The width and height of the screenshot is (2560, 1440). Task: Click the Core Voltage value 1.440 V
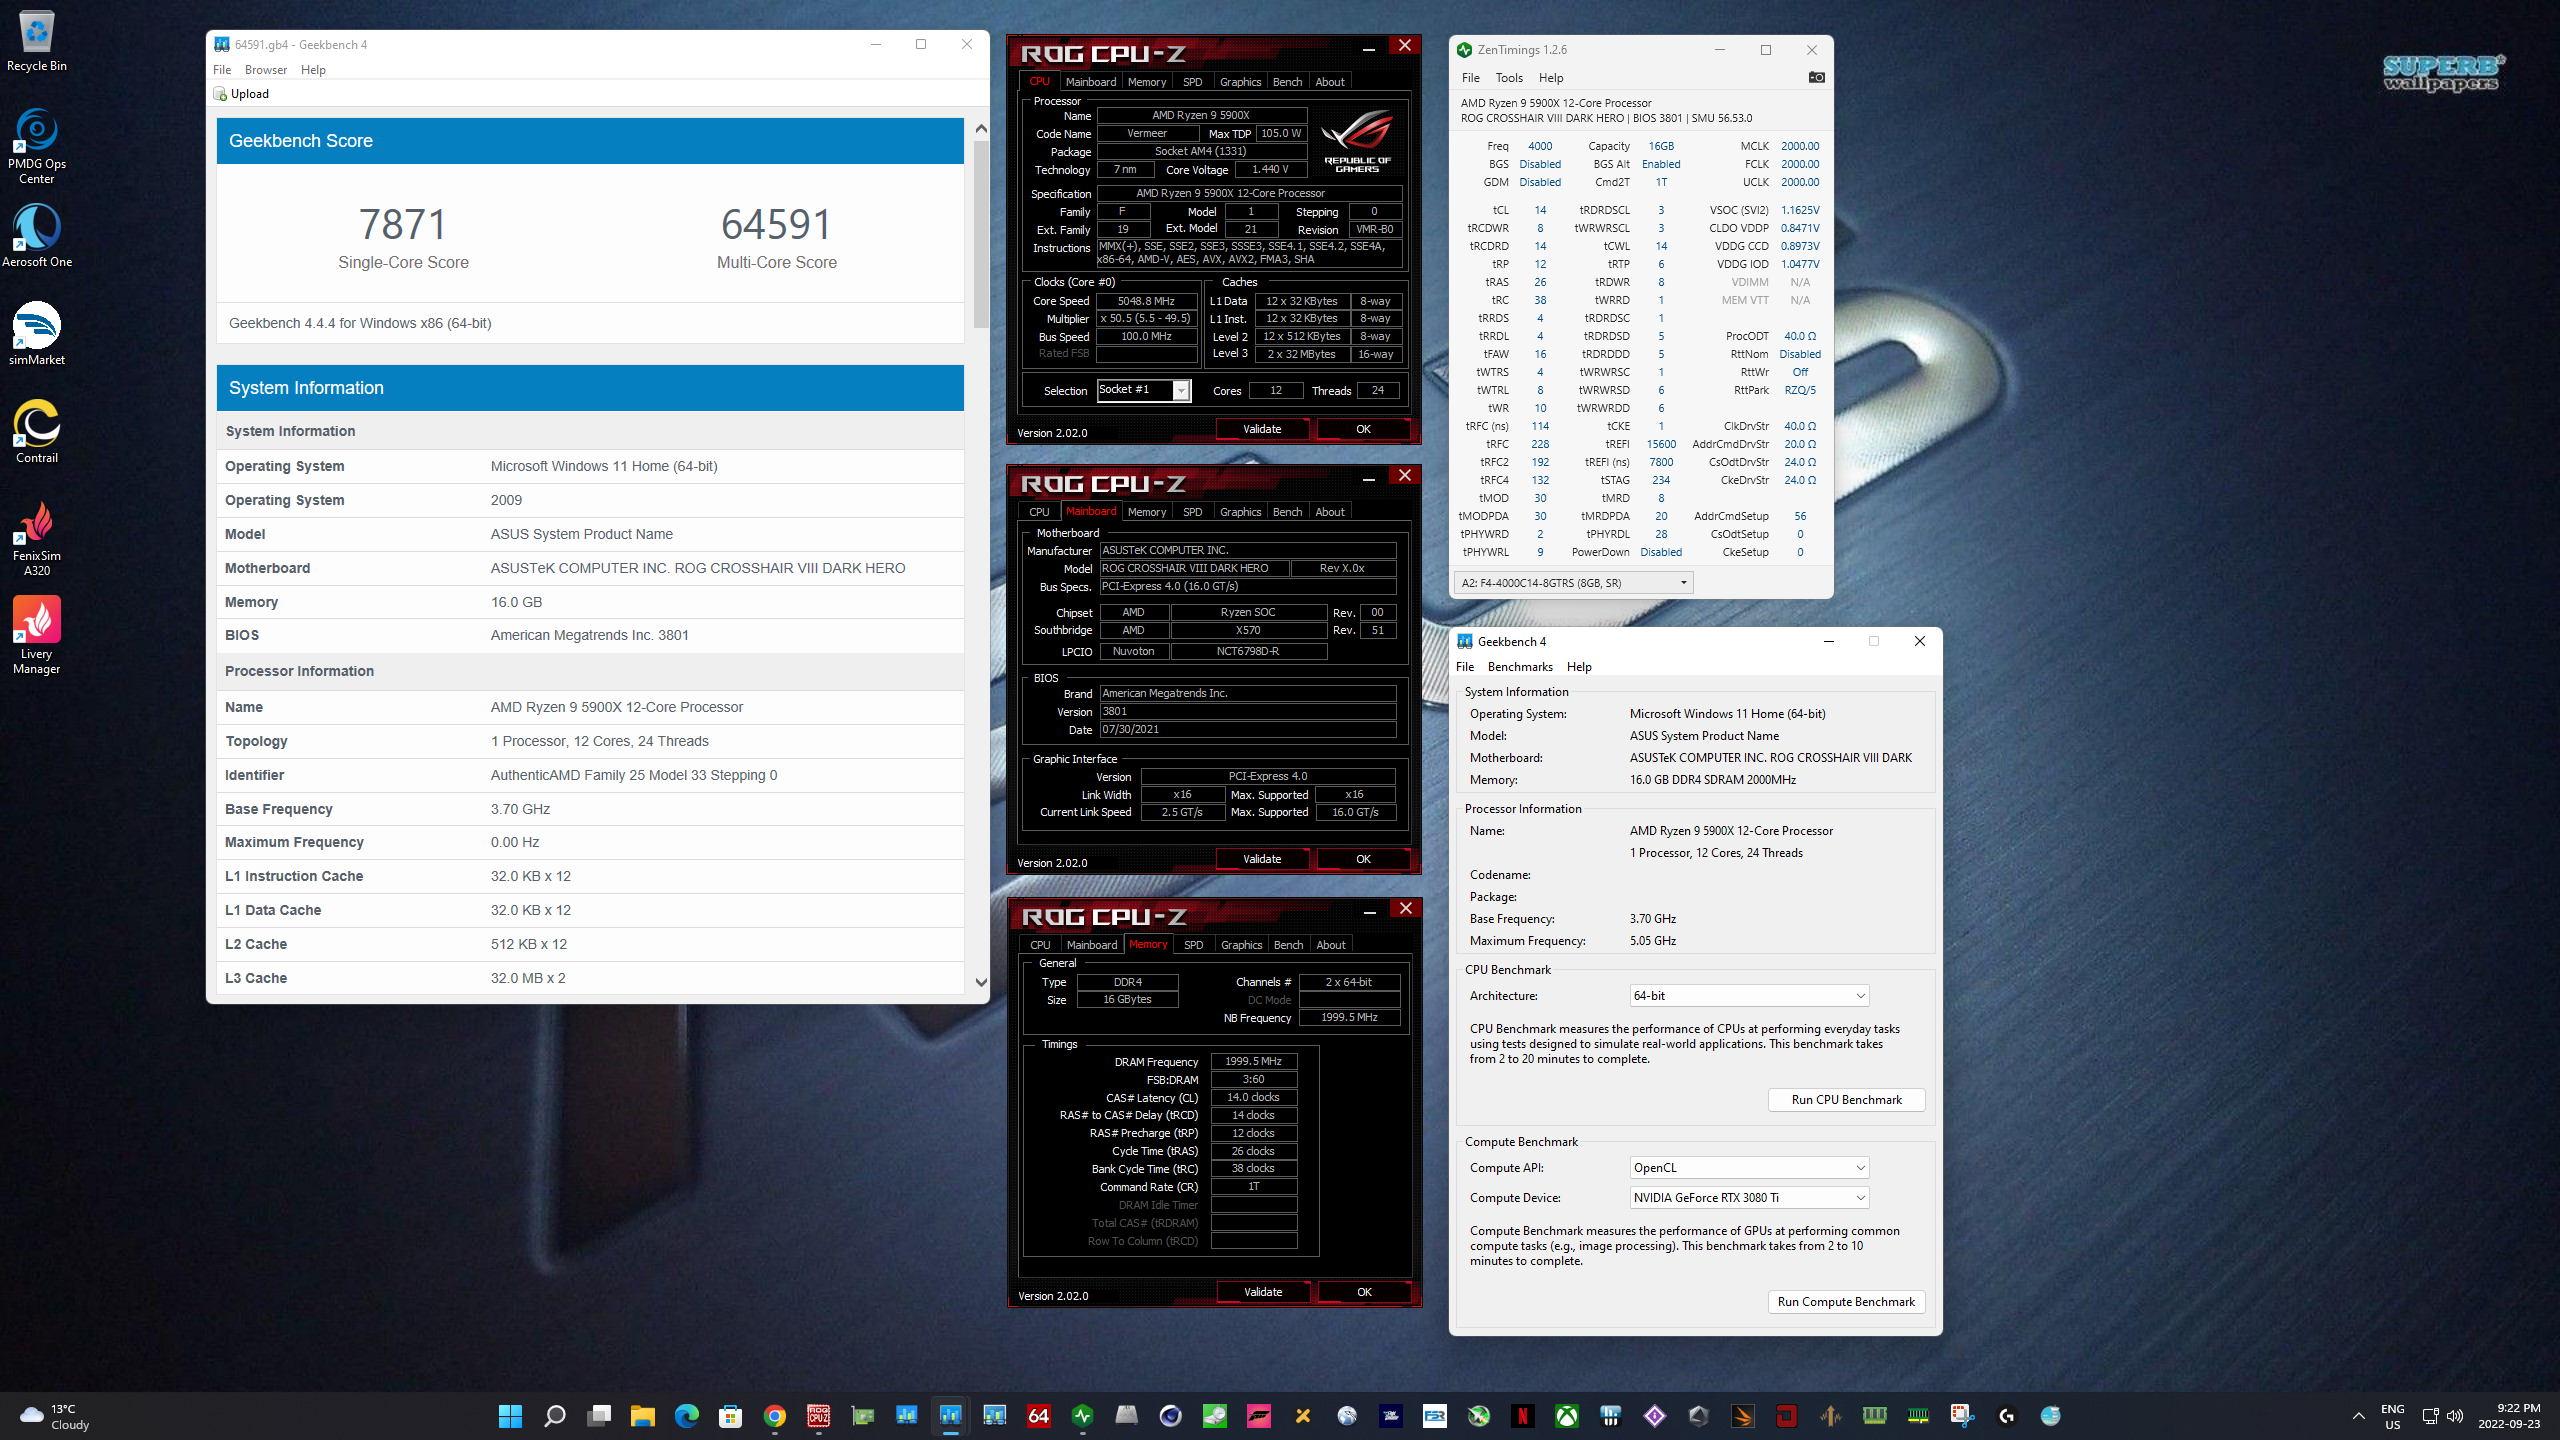[1270, 170]
